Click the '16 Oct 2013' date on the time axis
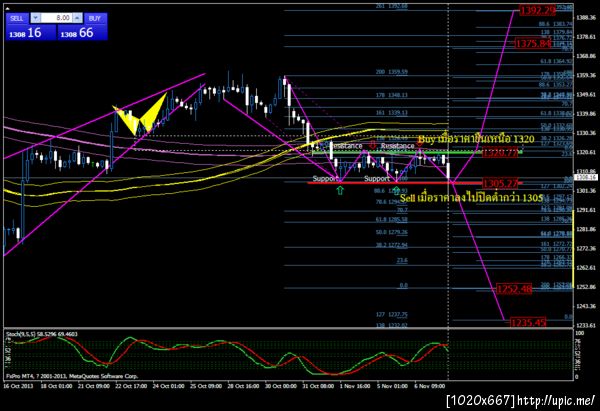Viewport: 600px width, 411px height. pyautogui.click(x=18, y=386)
